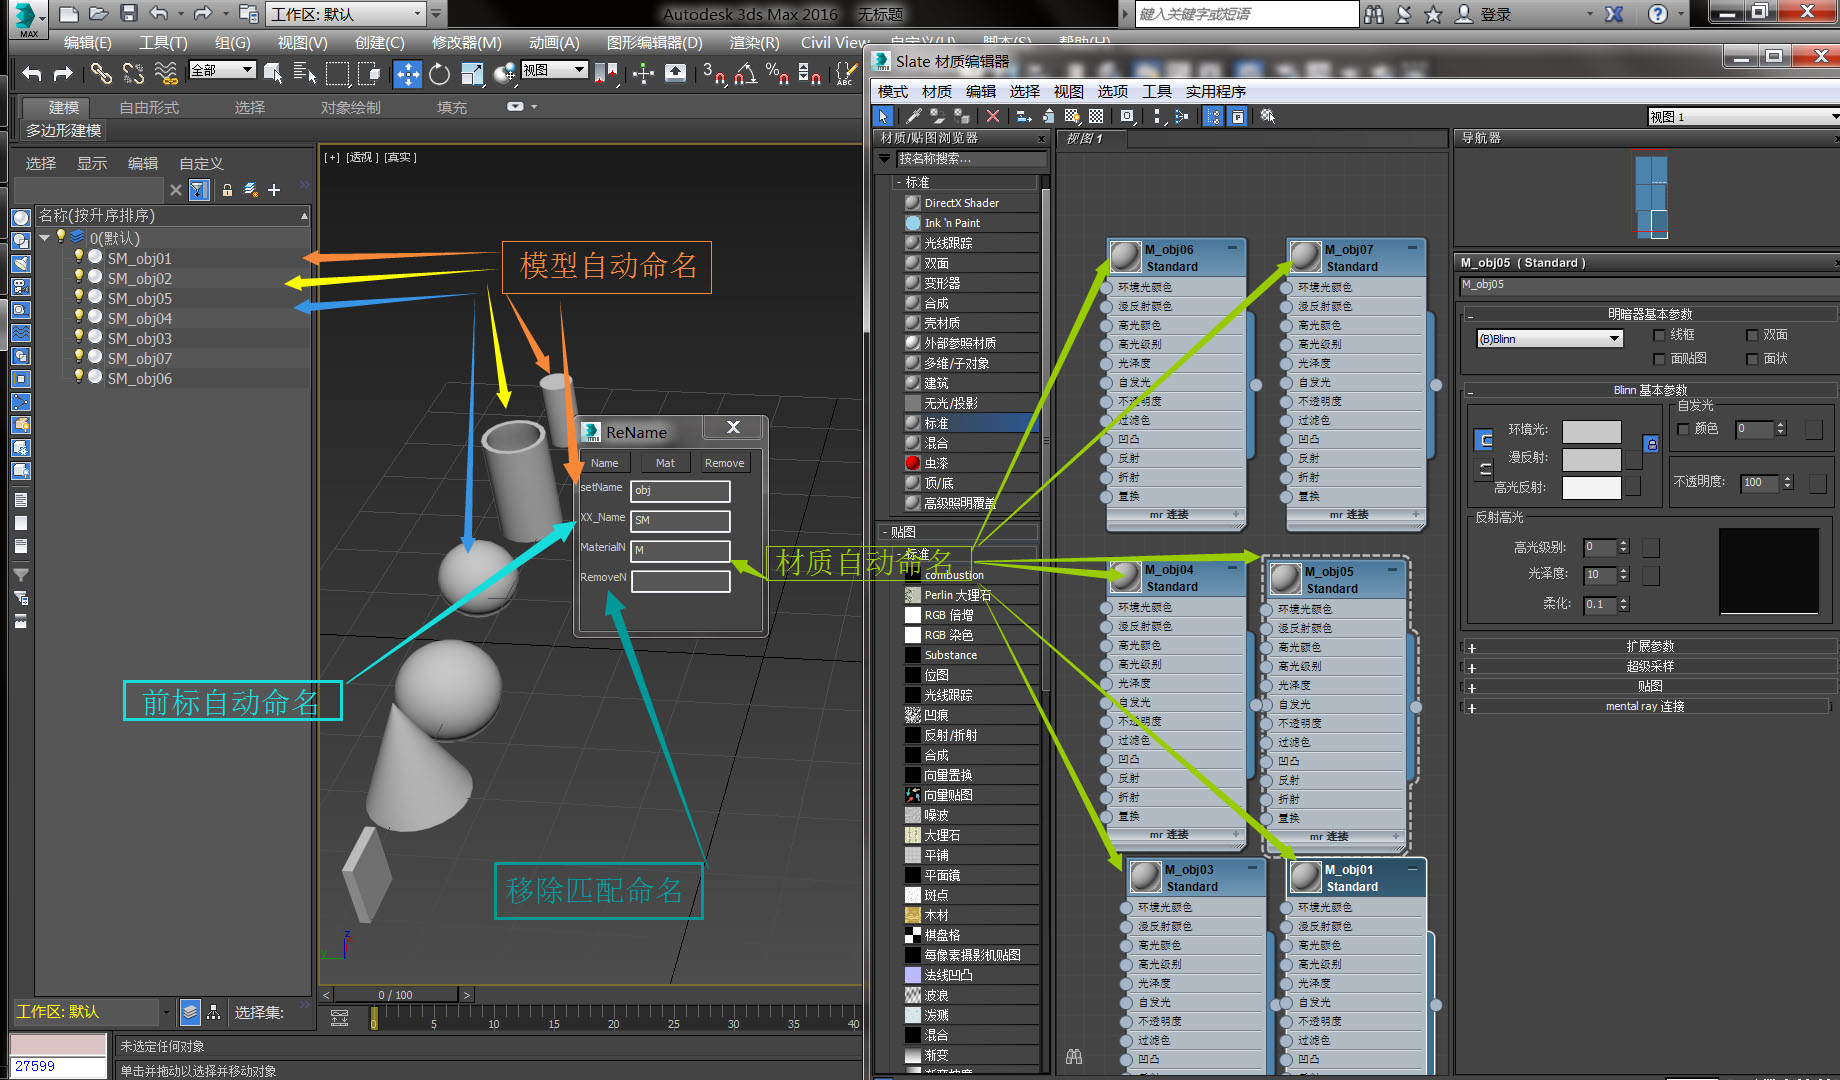The width and height of the screenshot is (1840, 1080).
Task: Open the 全部 selection filter dropdown
Action: (222, 70)
